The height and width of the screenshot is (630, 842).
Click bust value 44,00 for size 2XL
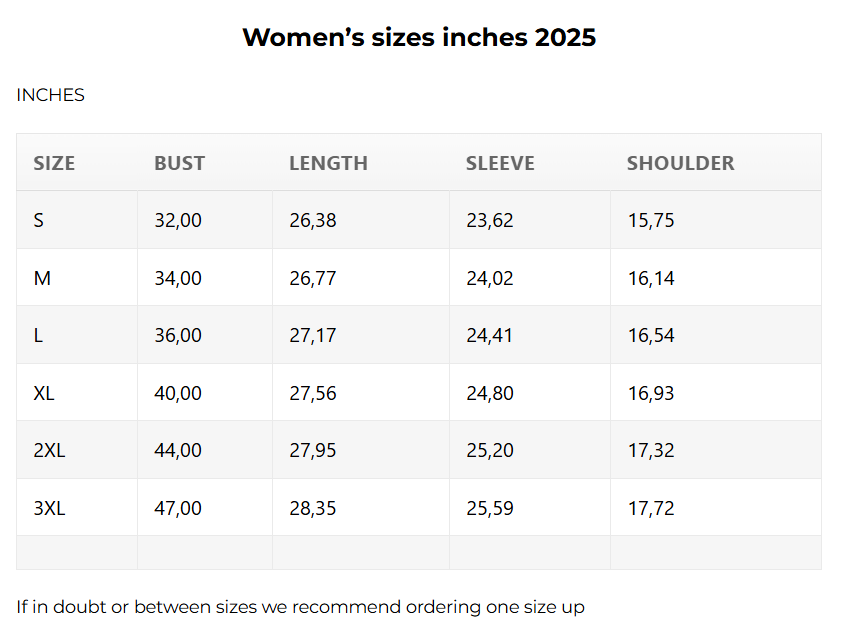[x=178, y=450]
